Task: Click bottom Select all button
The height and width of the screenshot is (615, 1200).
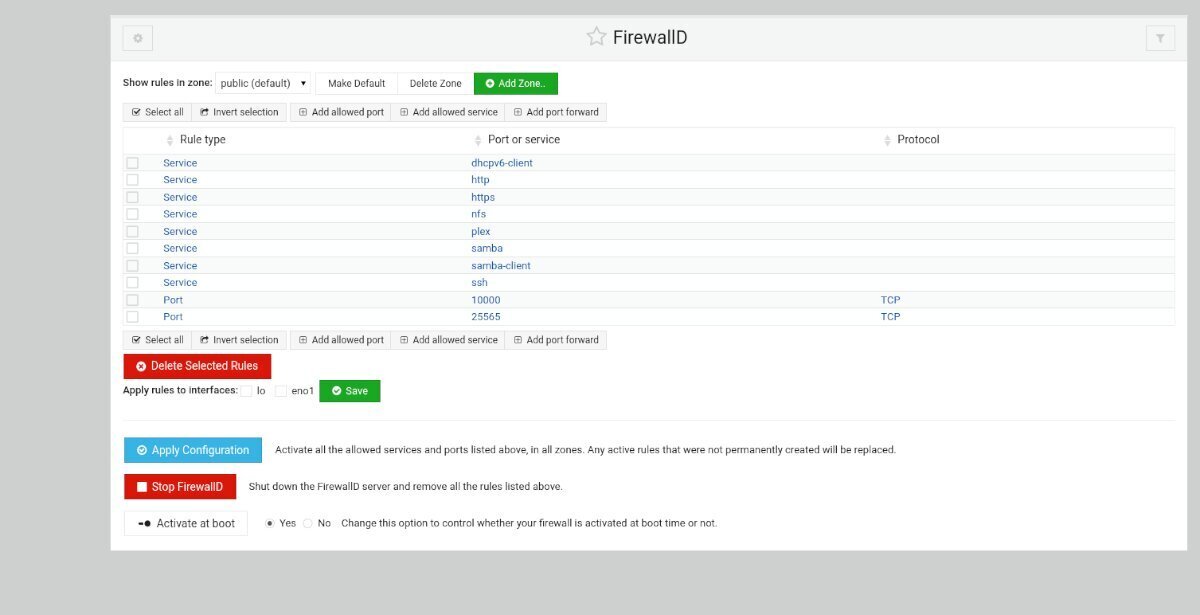Action: coord(157,340)
